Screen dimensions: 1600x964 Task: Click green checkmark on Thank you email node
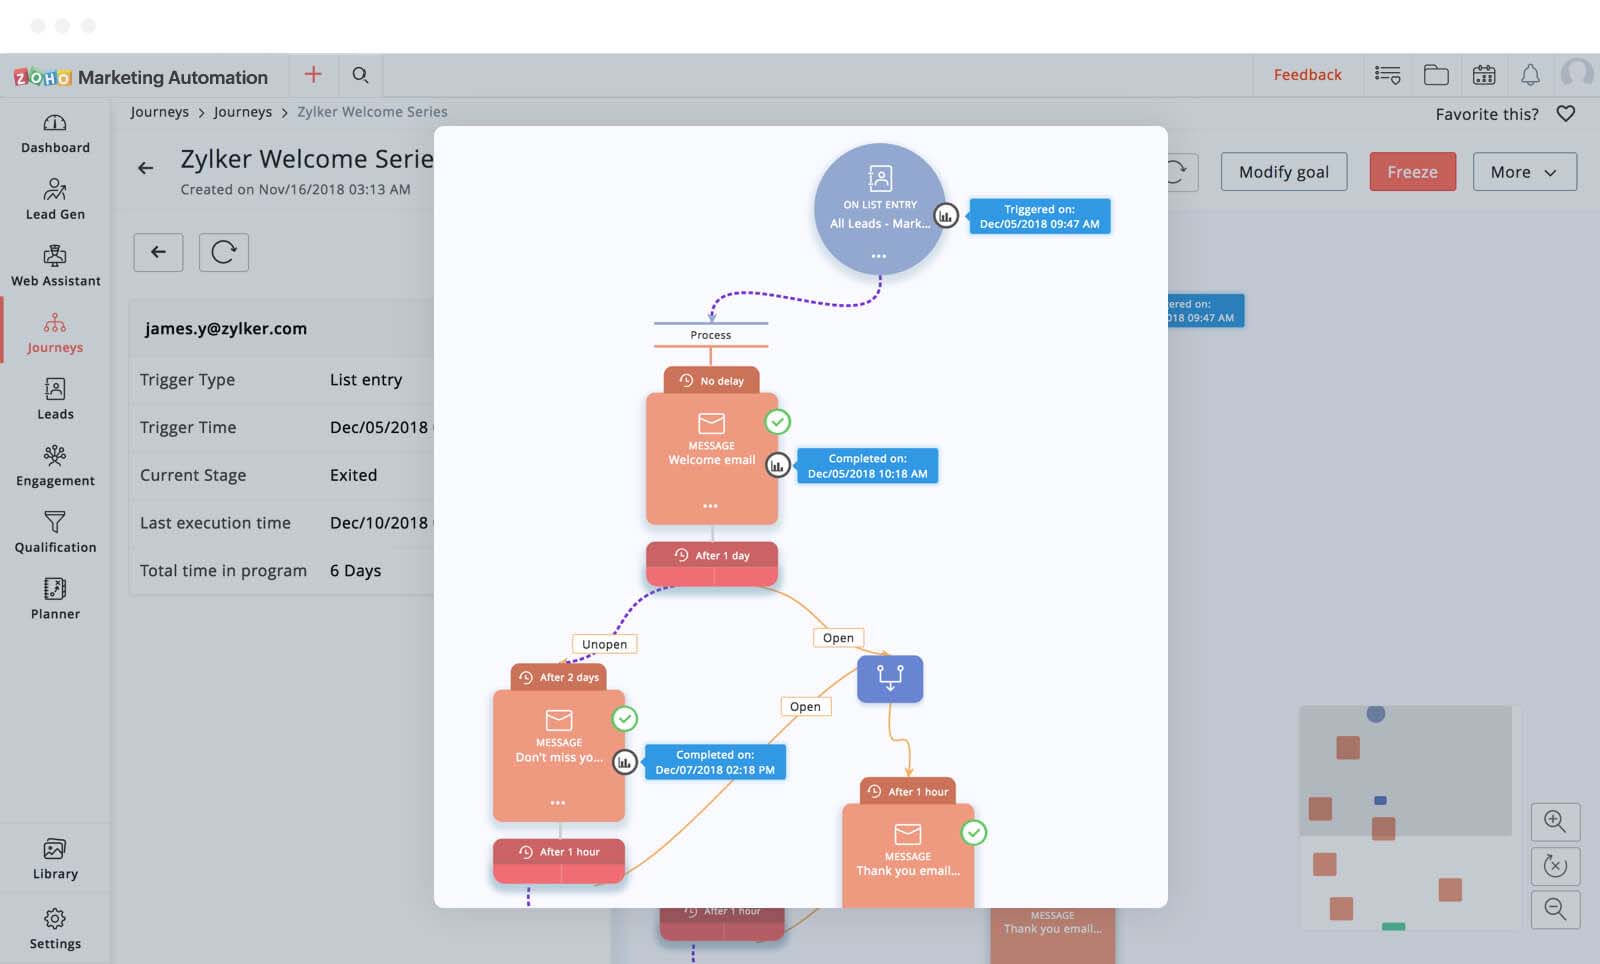click(973, 833)
